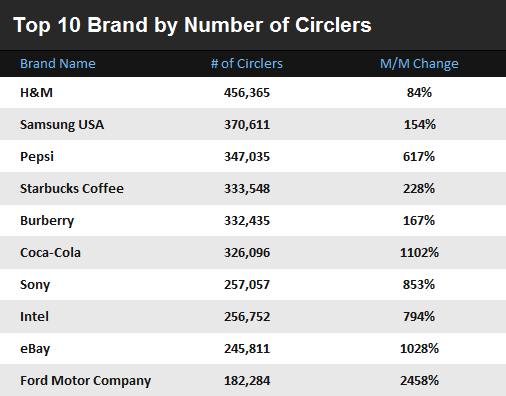506x396 pixels.
Task: Select the 1102% change value
Action: pyautogui.click(x=419, y=252)
